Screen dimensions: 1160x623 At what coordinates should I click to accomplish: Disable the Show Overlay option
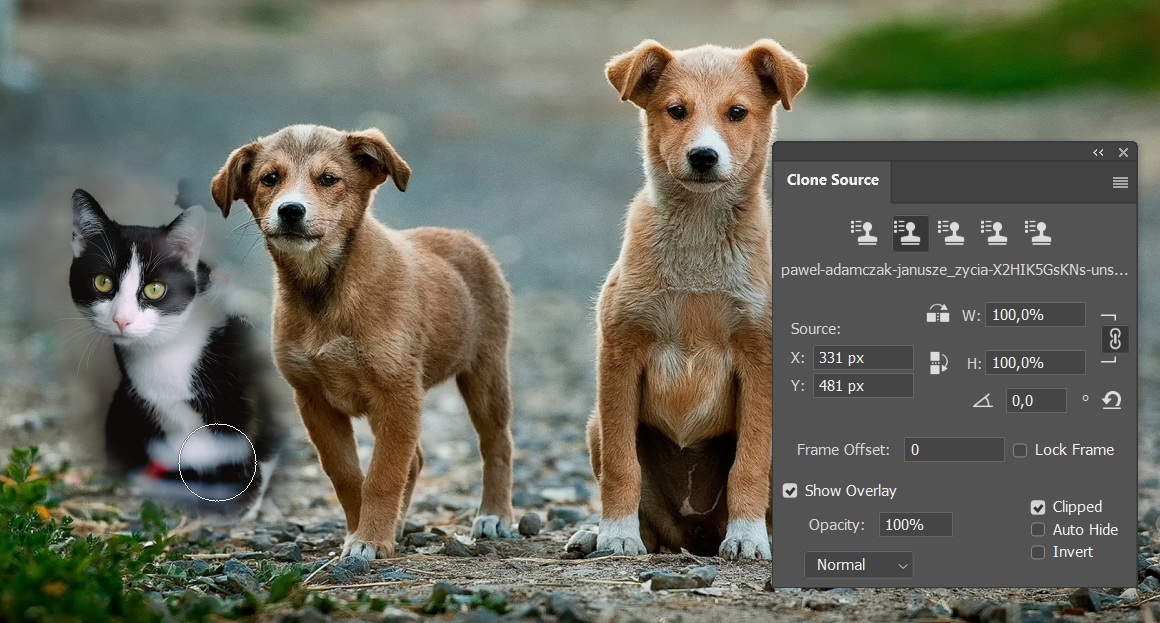pyautogui.click(x=790, y=490)
